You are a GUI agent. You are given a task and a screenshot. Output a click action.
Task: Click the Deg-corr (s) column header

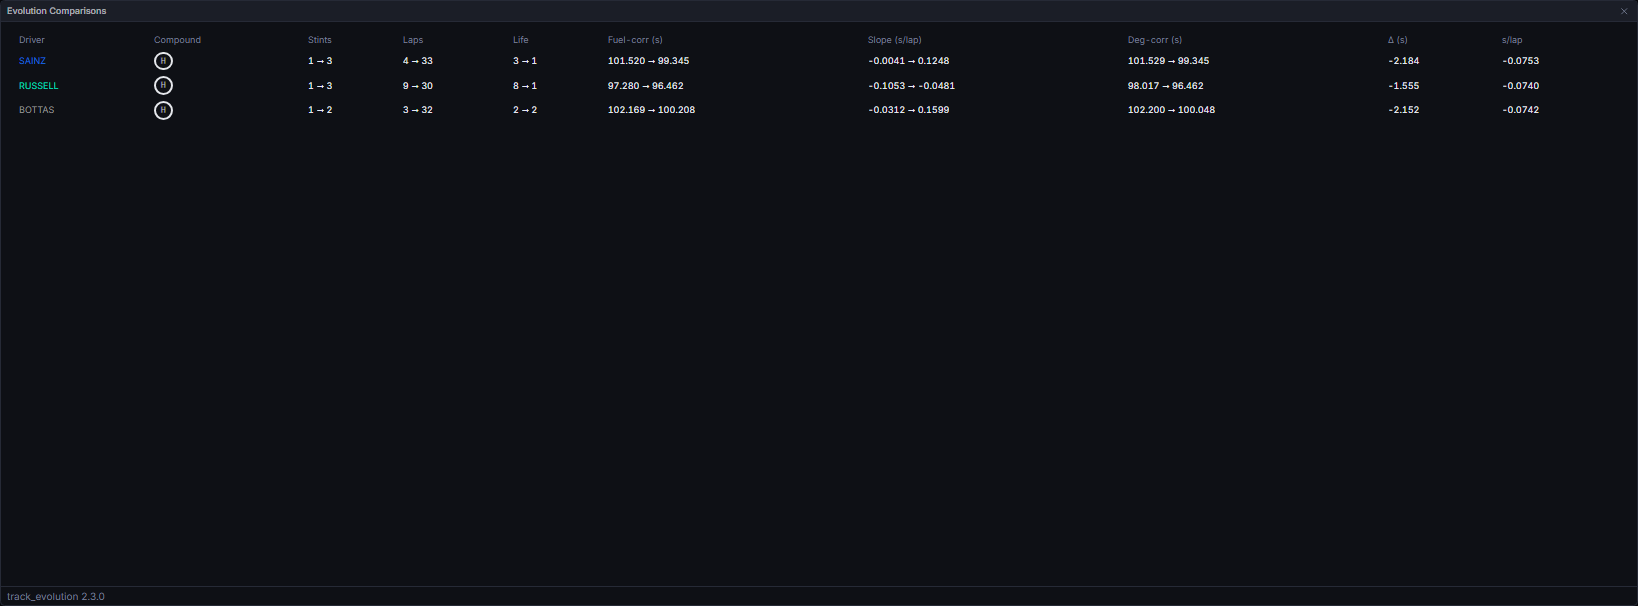coord(1155,40)
